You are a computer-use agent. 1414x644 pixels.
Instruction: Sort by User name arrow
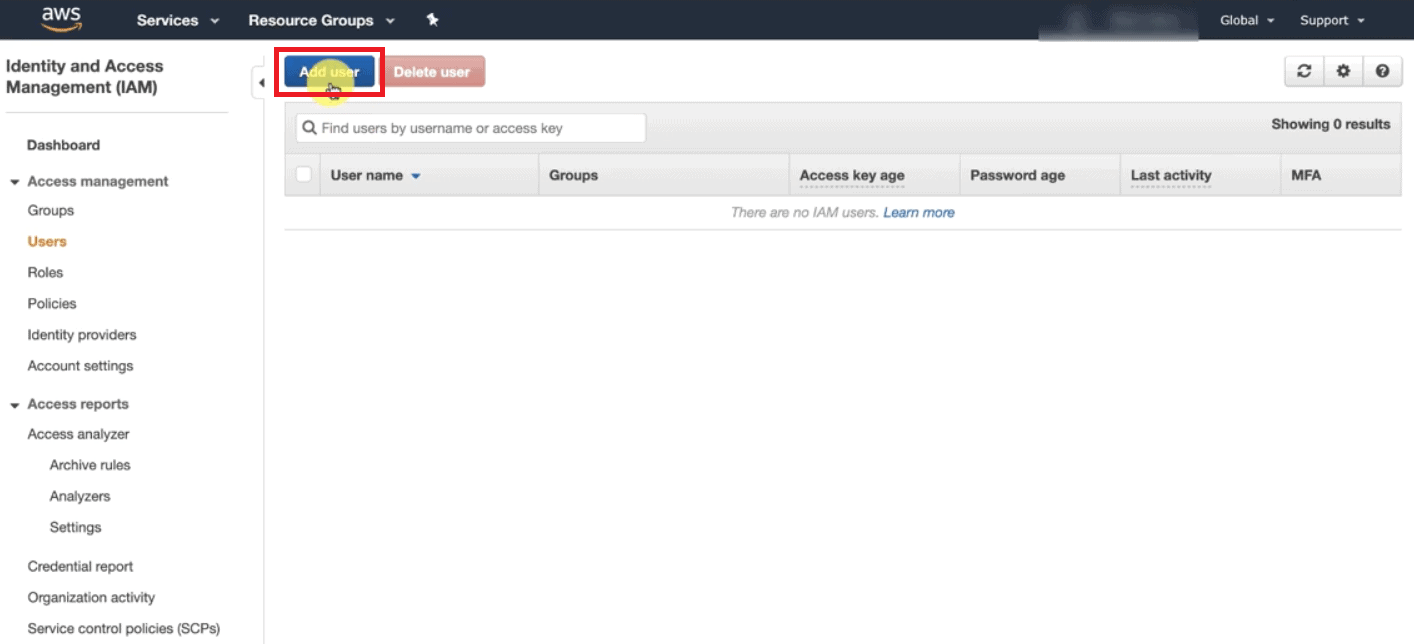tap(416, 176)
